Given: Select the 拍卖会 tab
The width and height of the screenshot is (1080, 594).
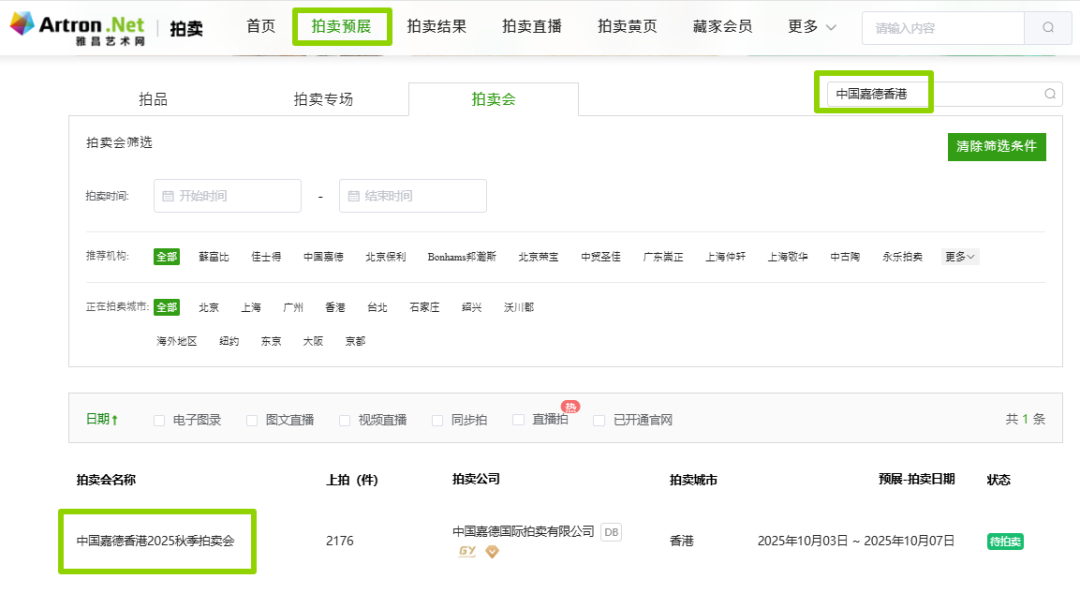Looking at the screenshot, I should pyautogui.click(x=493, y=99).
